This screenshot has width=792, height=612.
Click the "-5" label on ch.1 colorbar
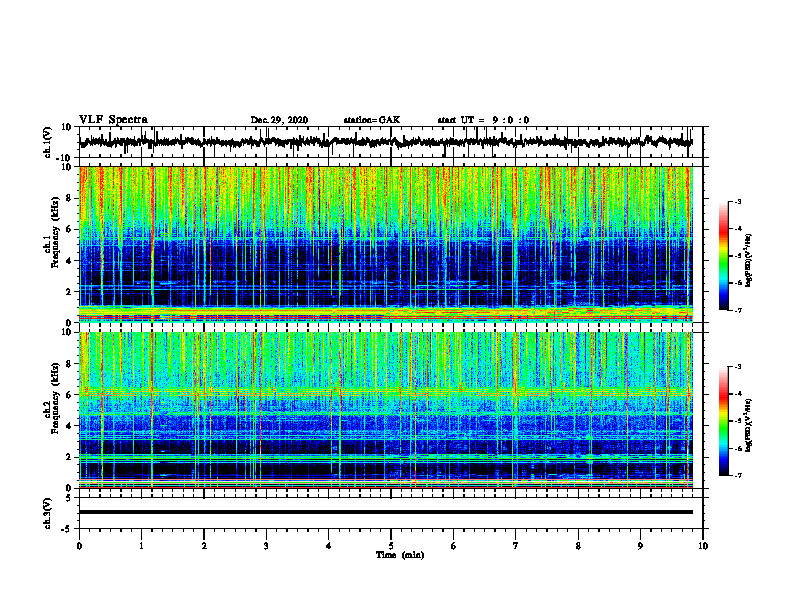(x=737, y=256)
